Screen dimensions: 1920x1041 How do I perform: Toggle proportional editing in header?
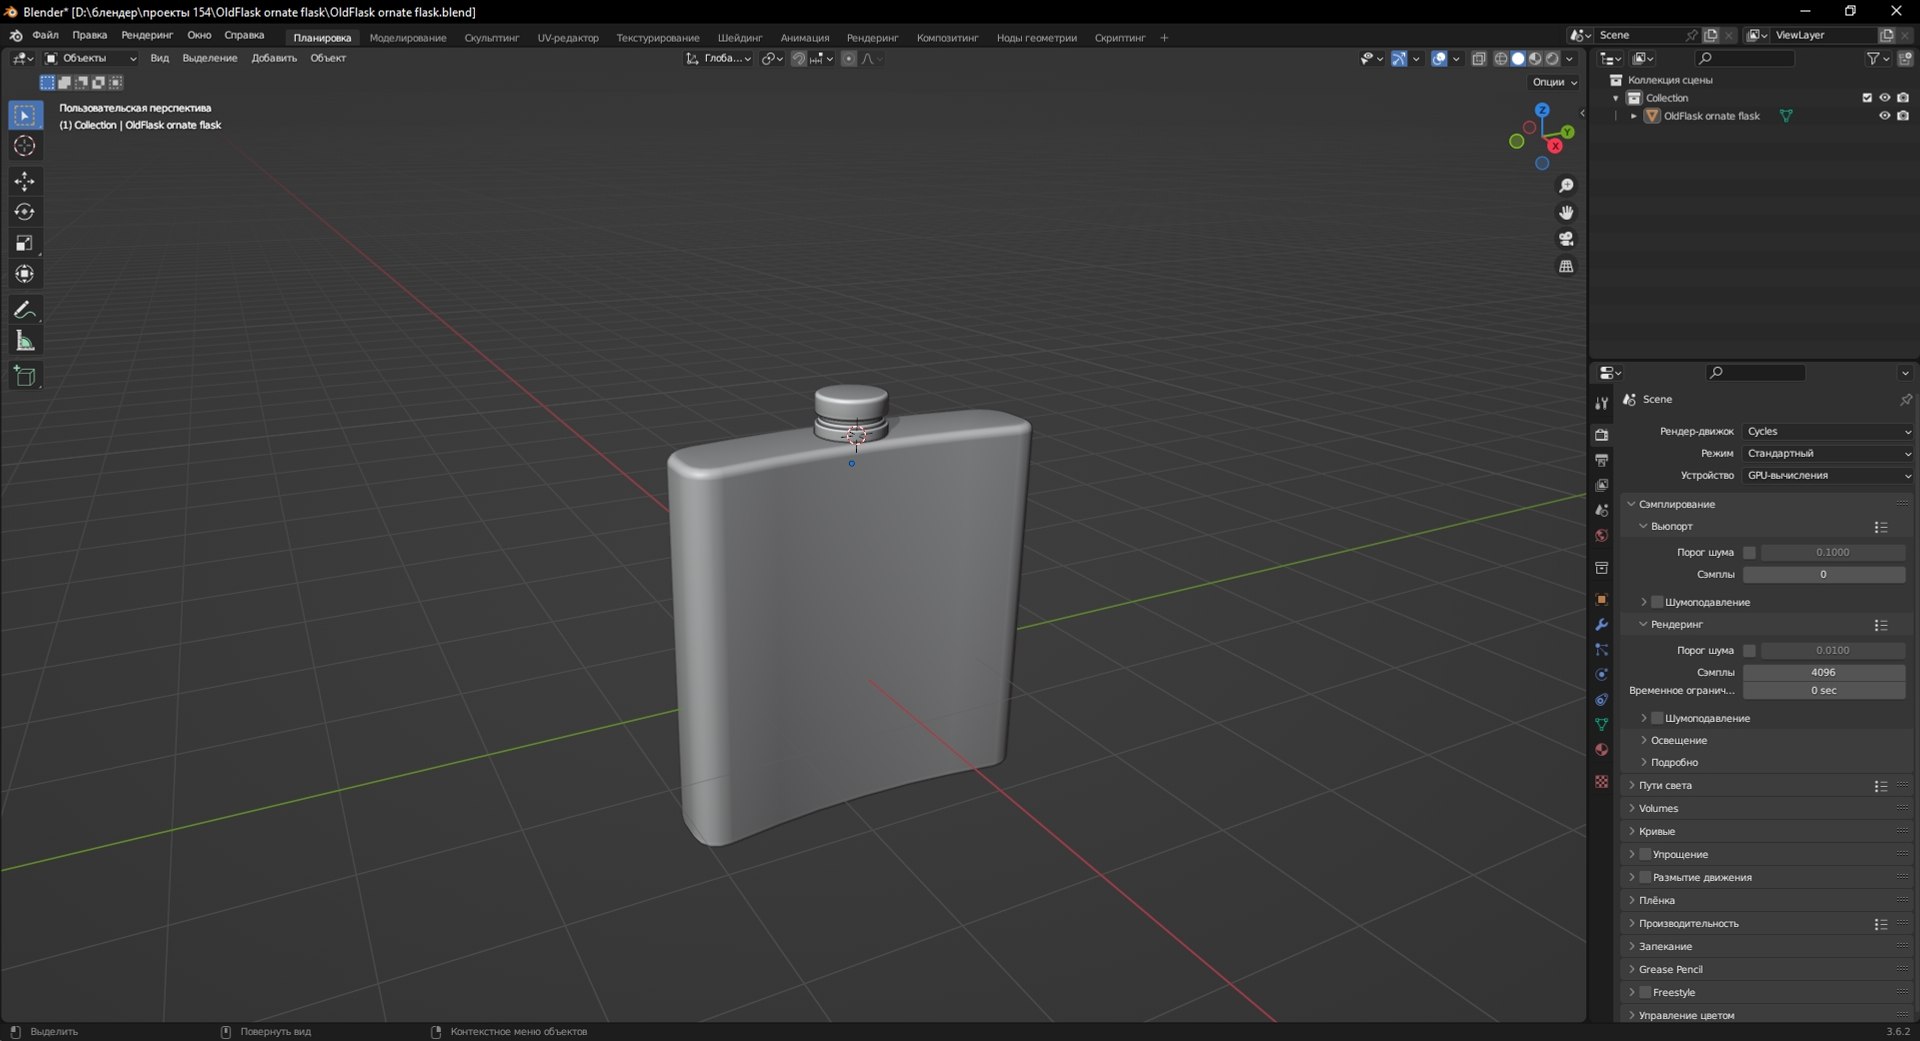849,59
